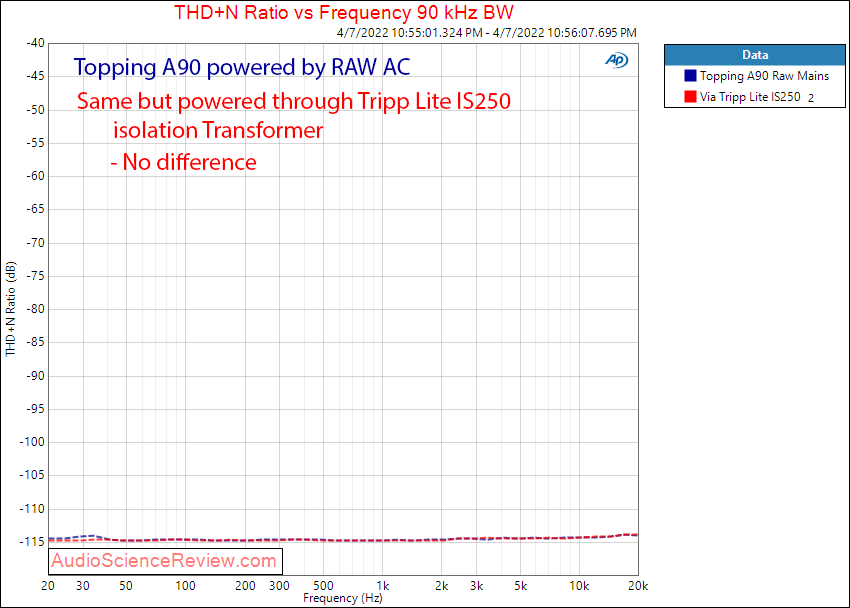Click the -100 y-axis tick label
850x608 pixels.
click(x=33, y=442)
